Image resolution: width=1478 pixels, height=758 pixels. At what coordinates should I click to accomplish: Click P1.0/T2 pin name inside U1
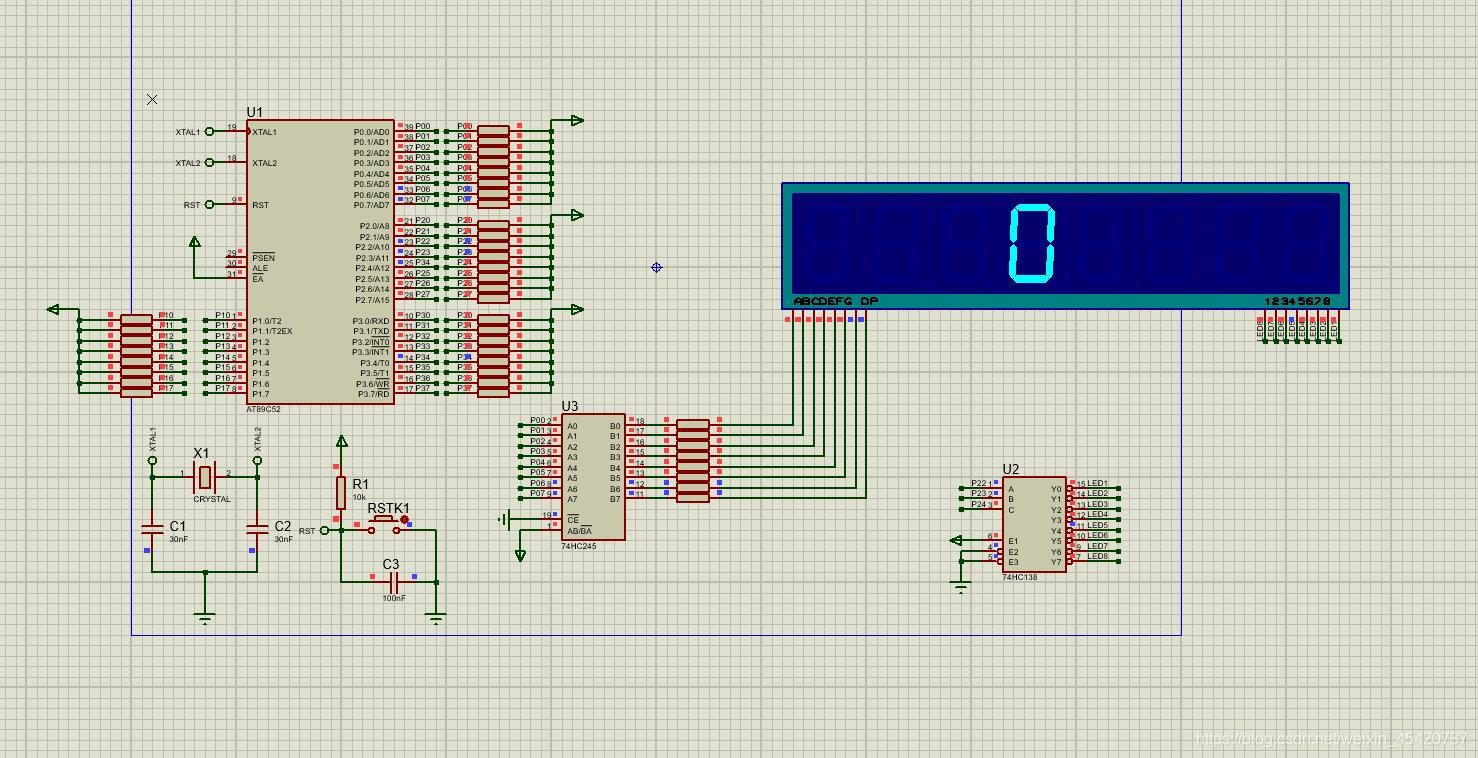[269, 321]
